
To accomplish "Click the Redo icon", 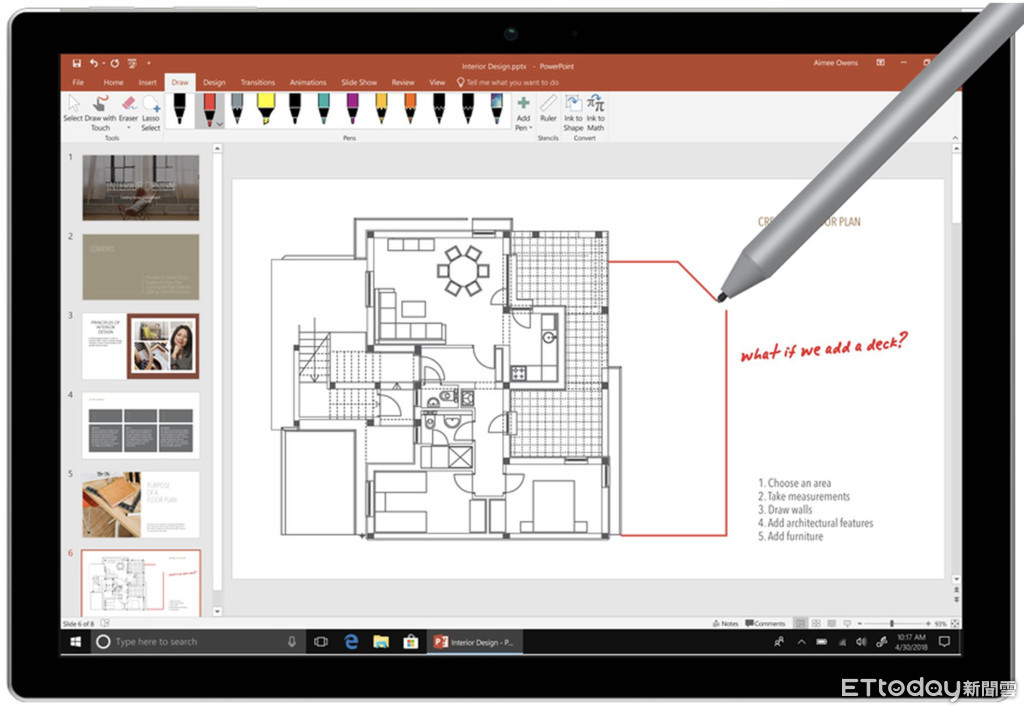I will click(x=115, y=63).
